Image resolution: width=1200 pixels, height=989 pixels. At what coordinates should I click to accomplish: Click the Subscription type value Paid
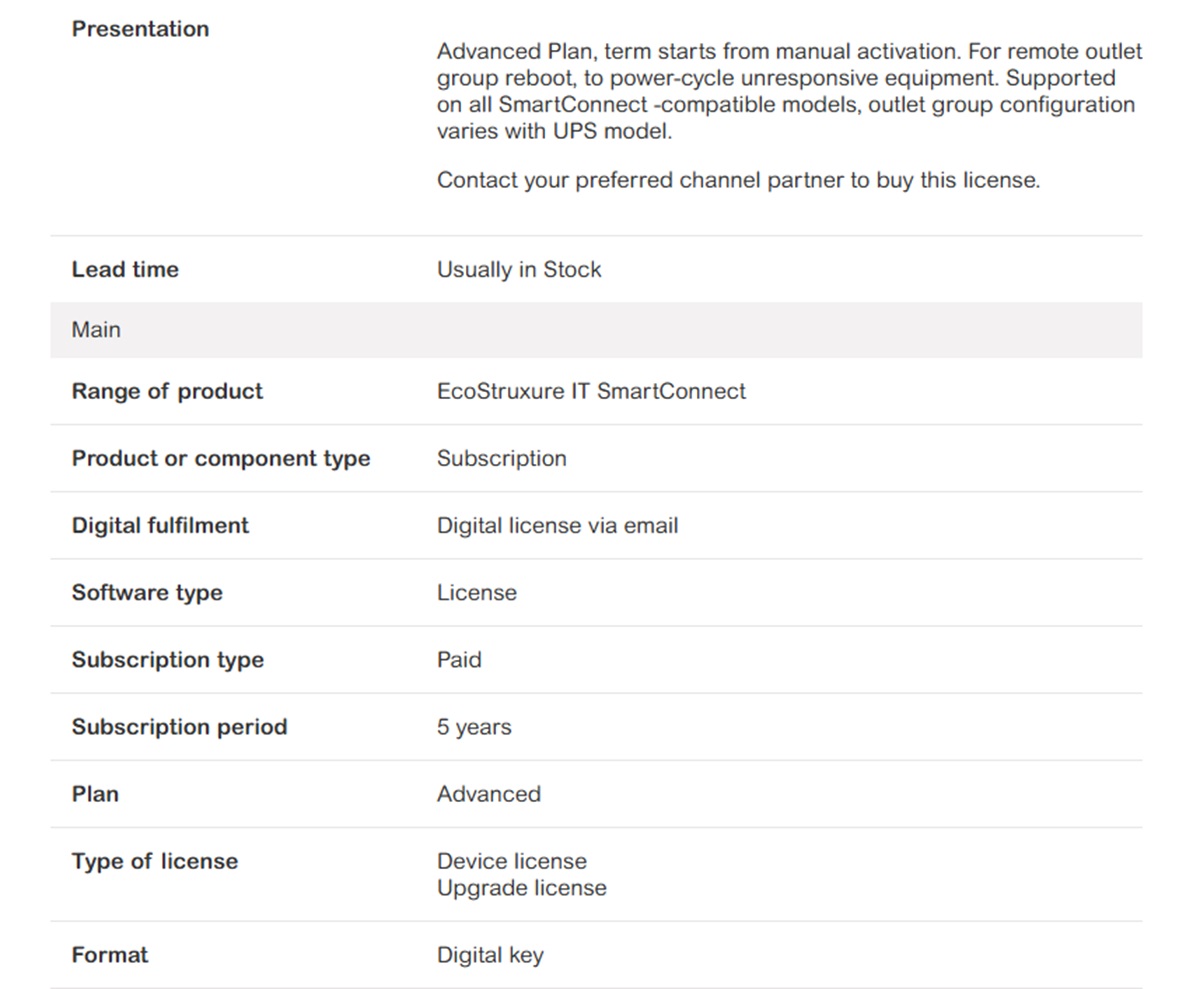pos(459,660)
